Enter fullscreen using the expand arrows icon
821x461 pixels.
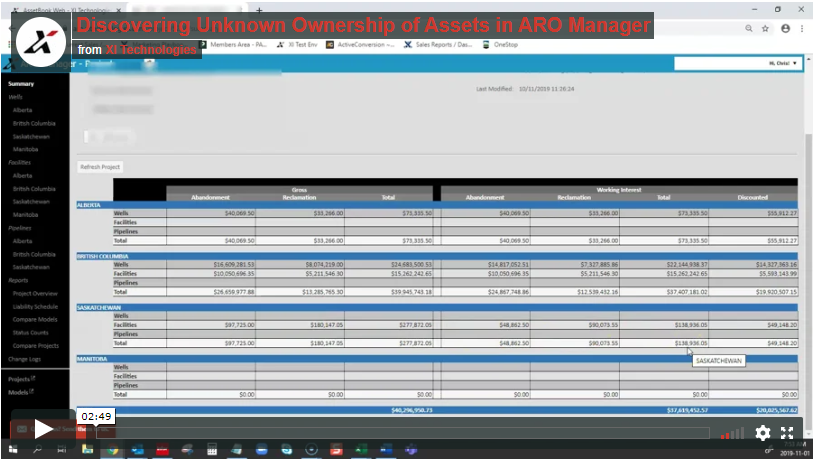[x=787, y=433]
